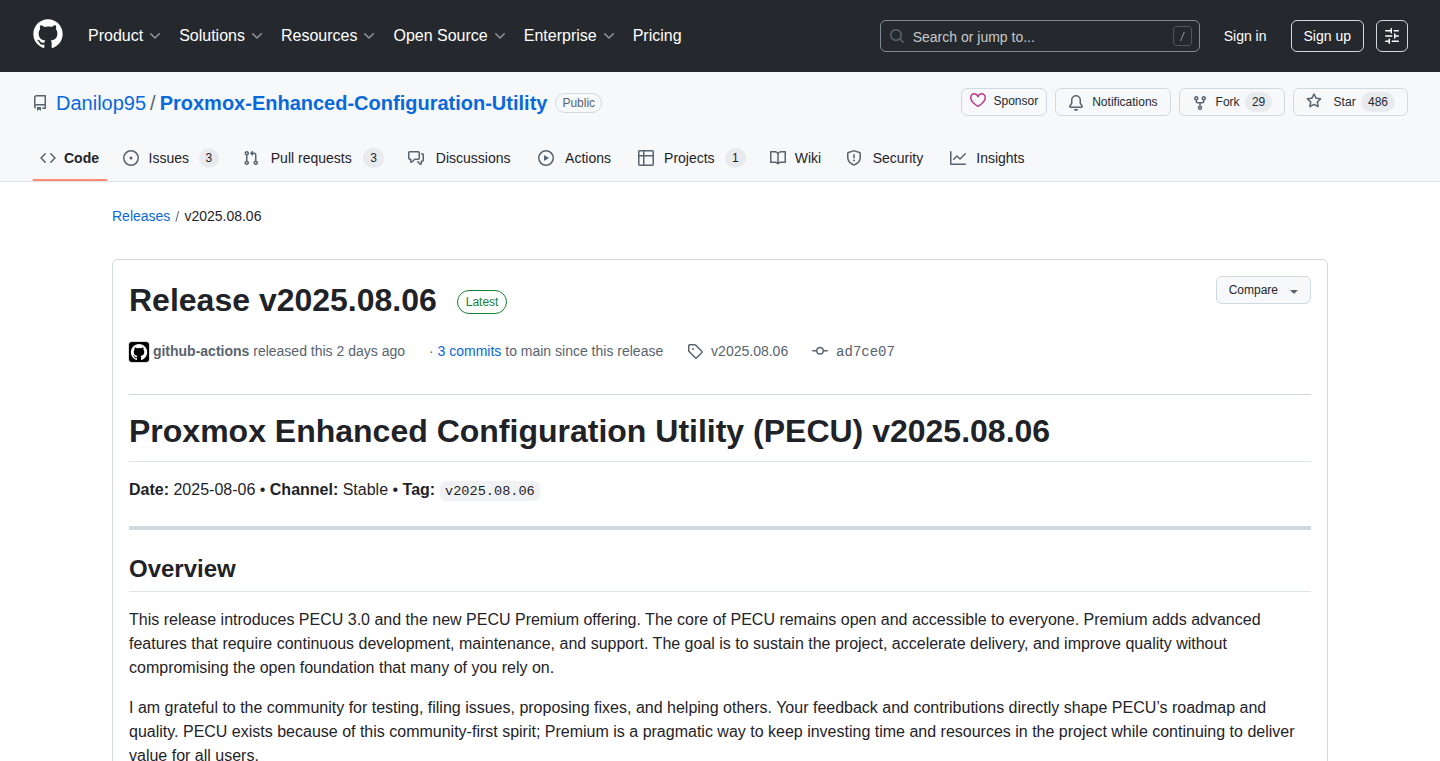Open the v2025.08.06 tag link
1440x761 pixels.
pyautogui.click(x=749, y=351)
